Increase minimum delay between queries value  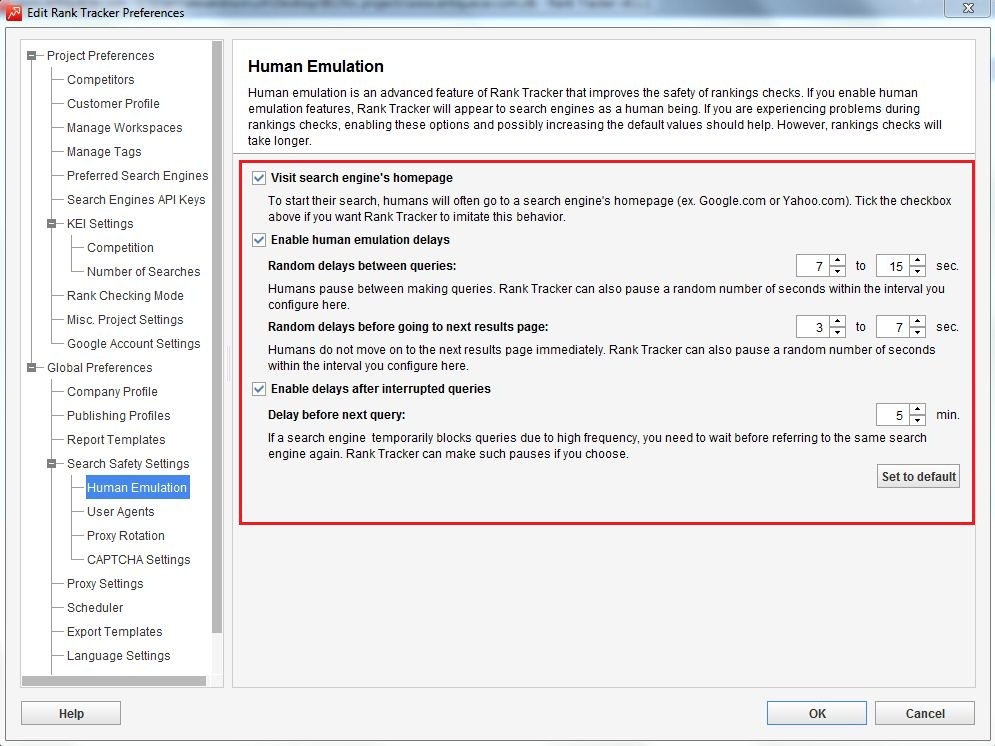(x=838, y=260)
